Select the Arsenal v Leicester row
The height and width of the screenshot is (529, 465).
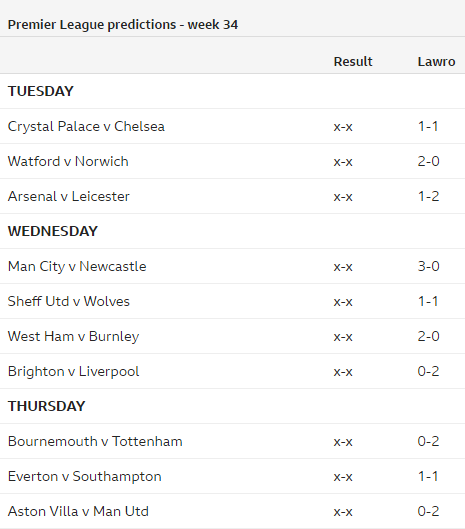(232, 196)
